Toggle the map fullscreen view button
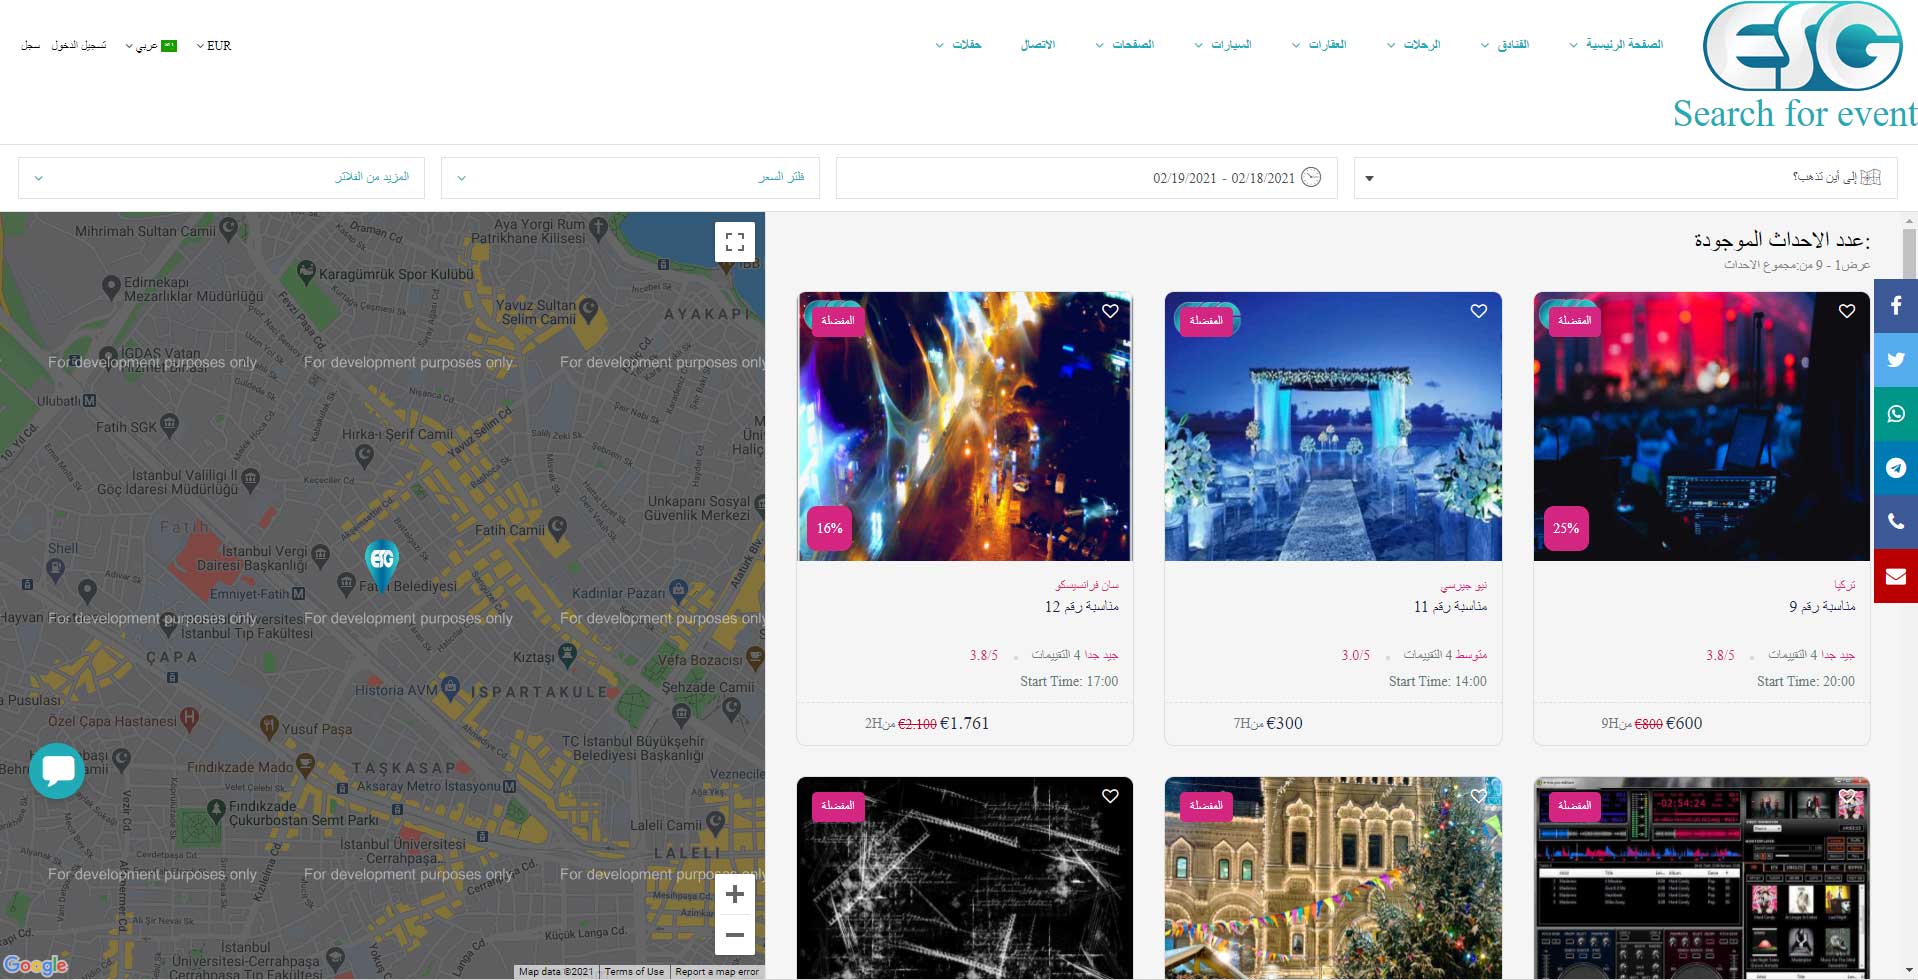Viewport: 1918px width, 980px height. tap(735, 242)
